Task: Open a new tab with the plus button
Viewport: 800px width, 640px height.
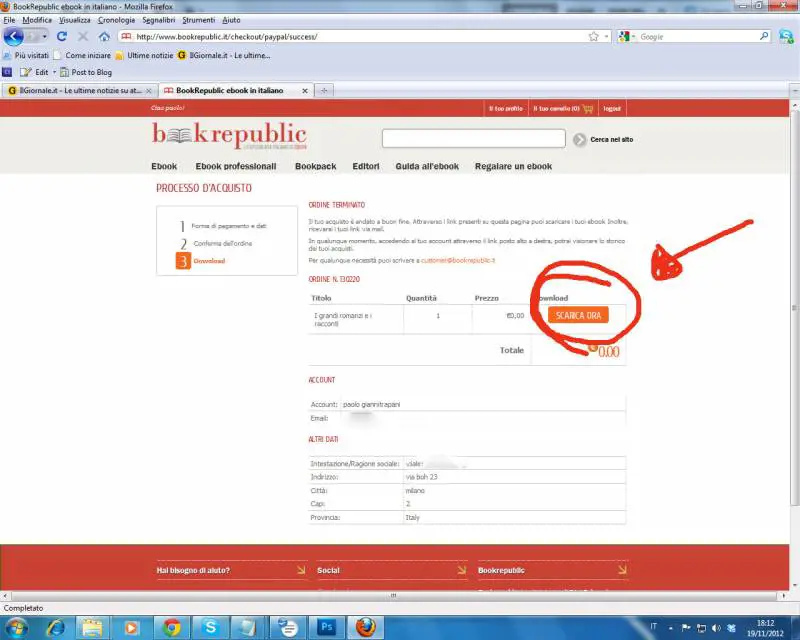Action: click(x=323, y=90)
